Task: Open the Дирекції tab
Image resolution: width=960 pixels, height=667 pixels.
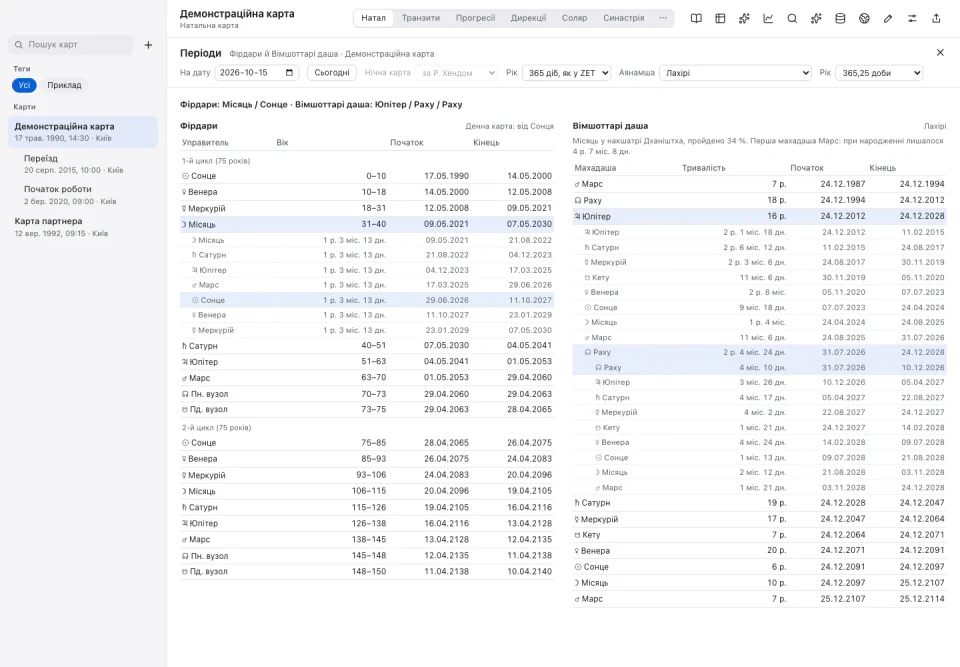Action: [528, 18]
